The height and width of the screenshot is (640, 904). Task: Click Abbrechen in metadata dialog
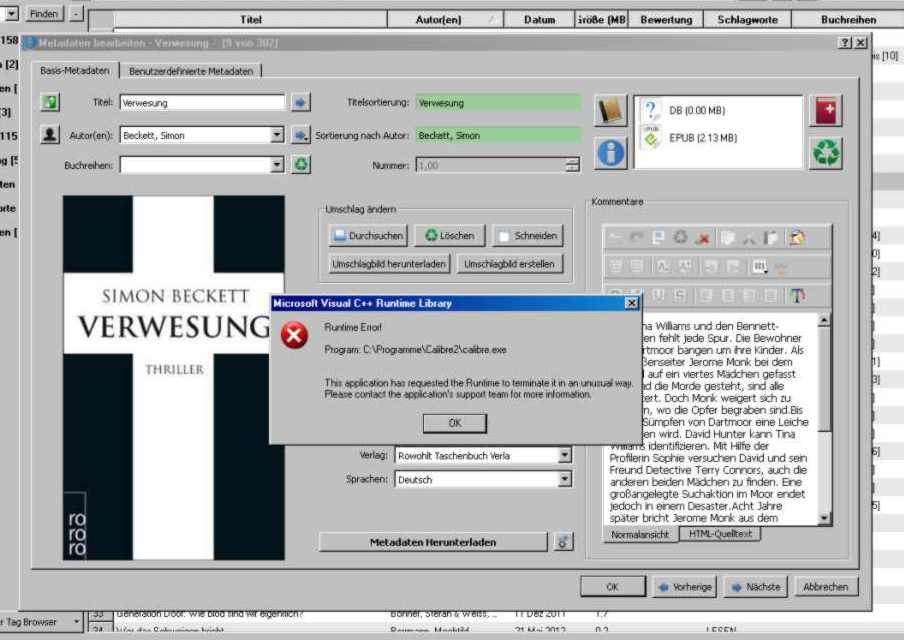click(826, 587)
